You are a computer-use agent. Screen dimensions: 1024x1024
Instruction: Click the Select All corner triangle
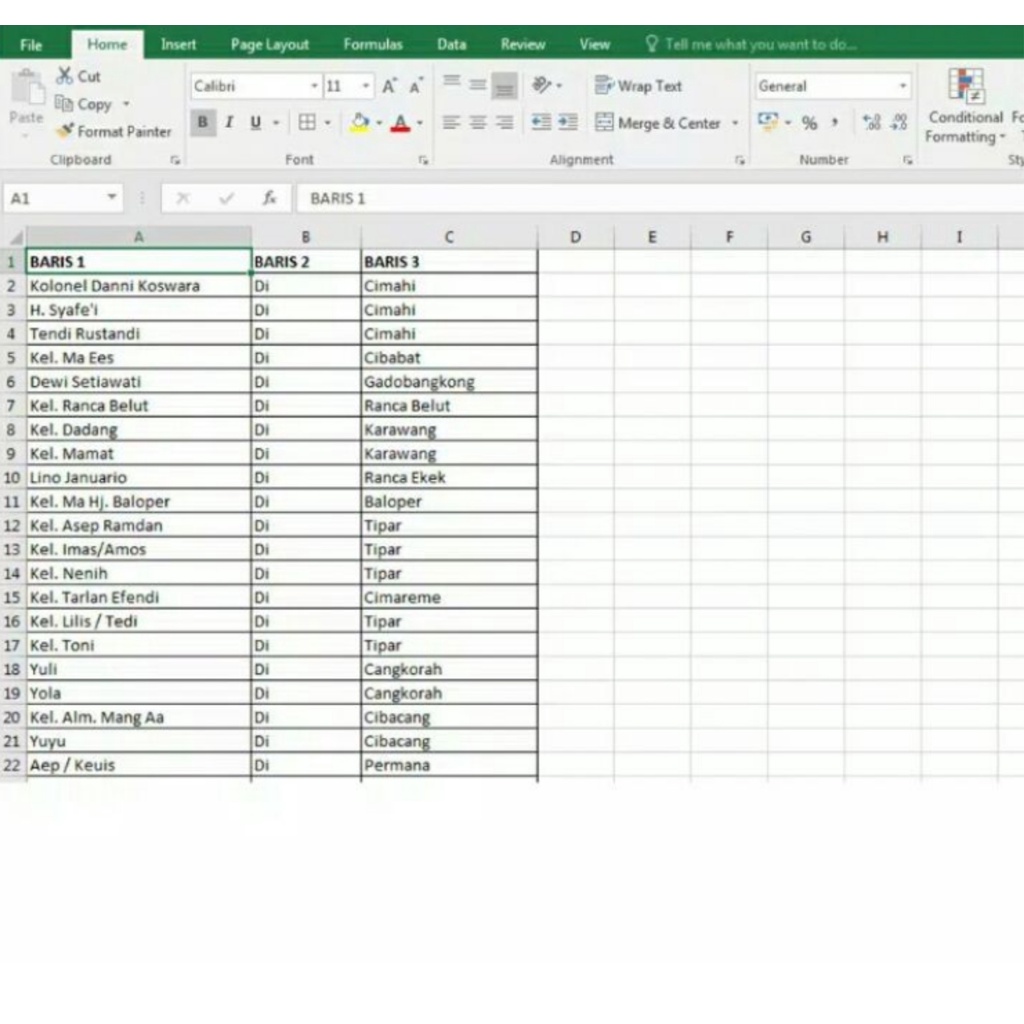point(16,236)
